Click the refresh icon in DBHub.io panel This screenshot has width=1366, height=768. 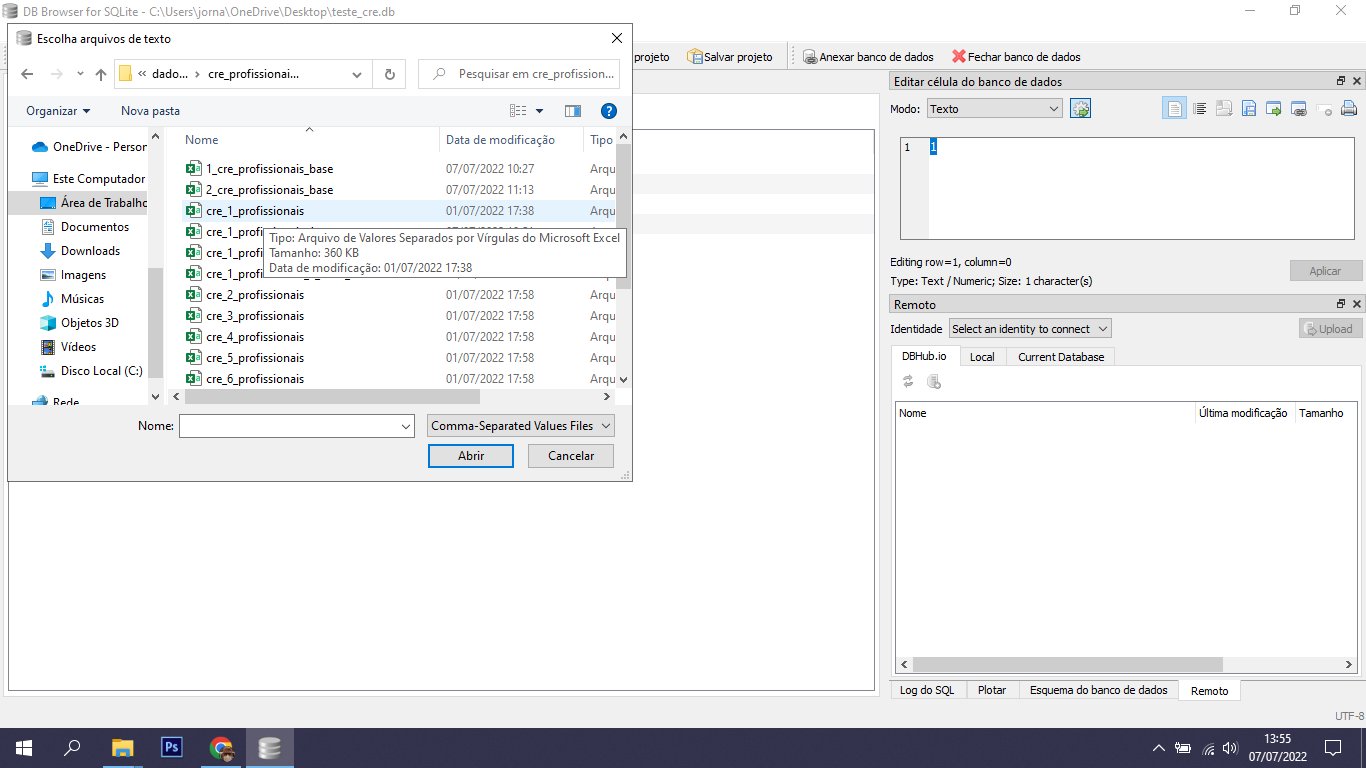pyautogui.click(x=907, y=381)
